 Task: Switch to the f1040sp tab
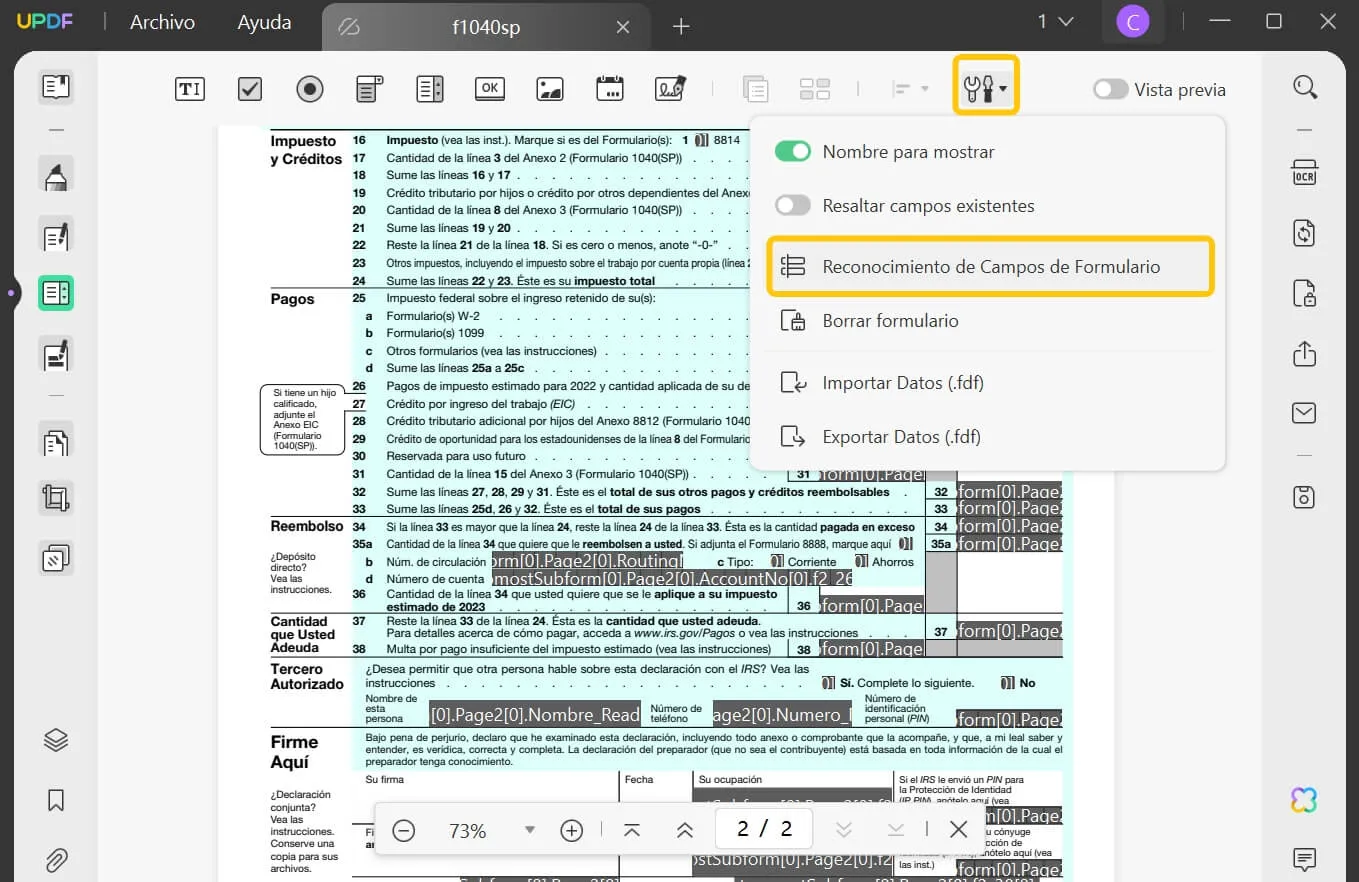tap(485, 27)
